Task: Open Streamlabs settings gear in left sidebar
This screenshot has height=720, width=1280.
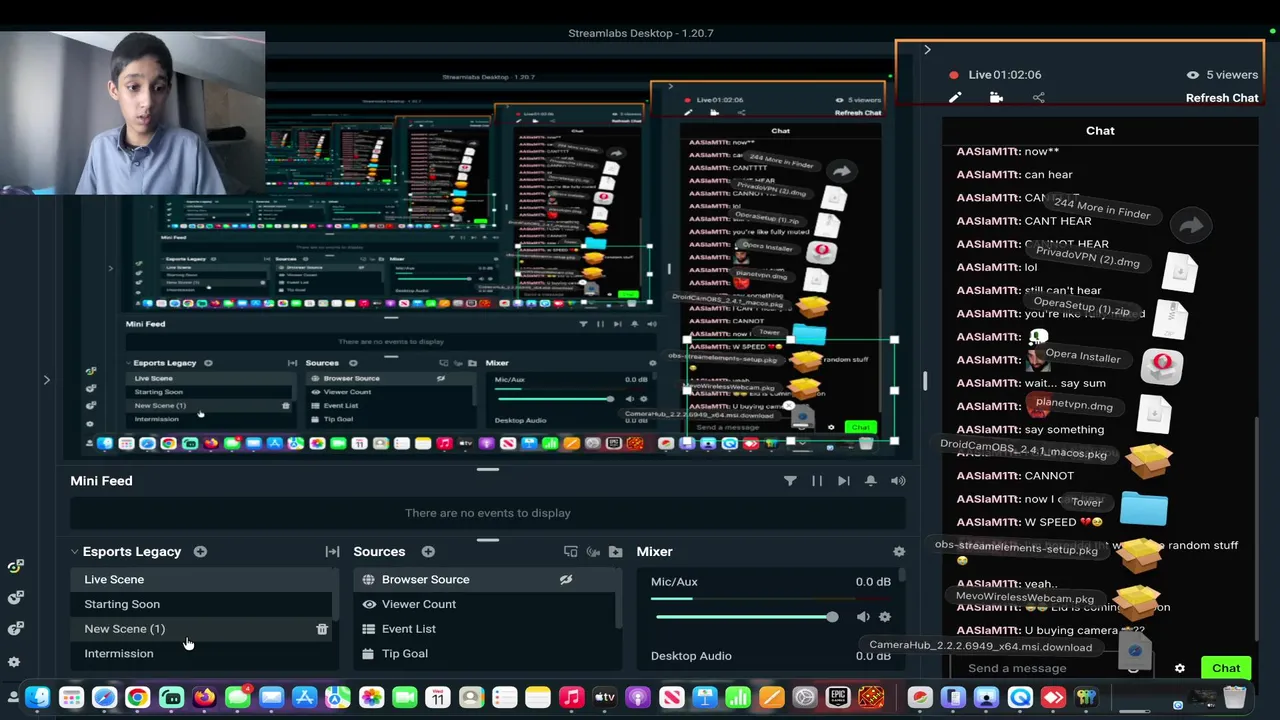Action: tap(14, 662)
